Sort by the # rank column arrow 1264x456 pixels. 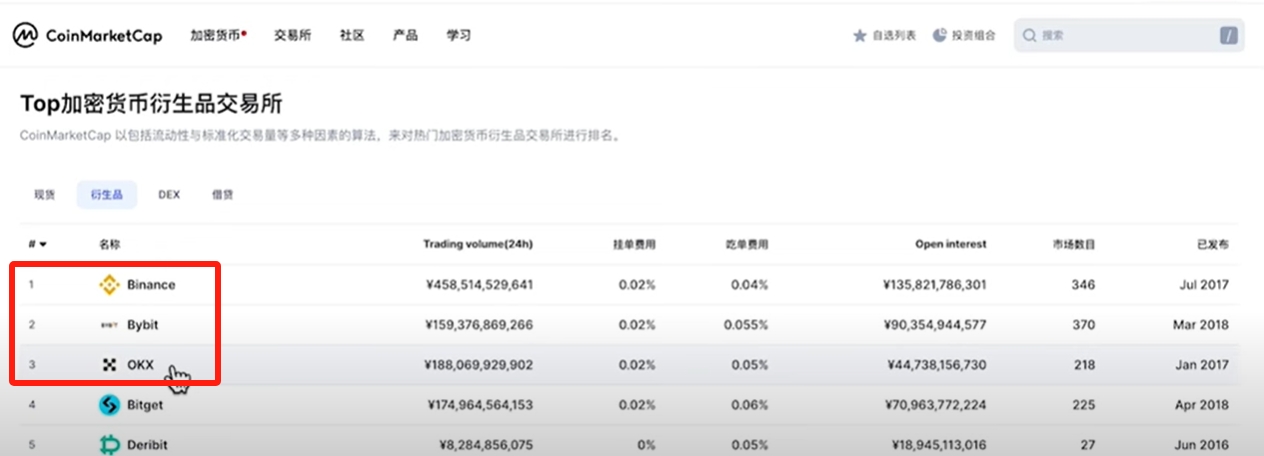(43, 244)
